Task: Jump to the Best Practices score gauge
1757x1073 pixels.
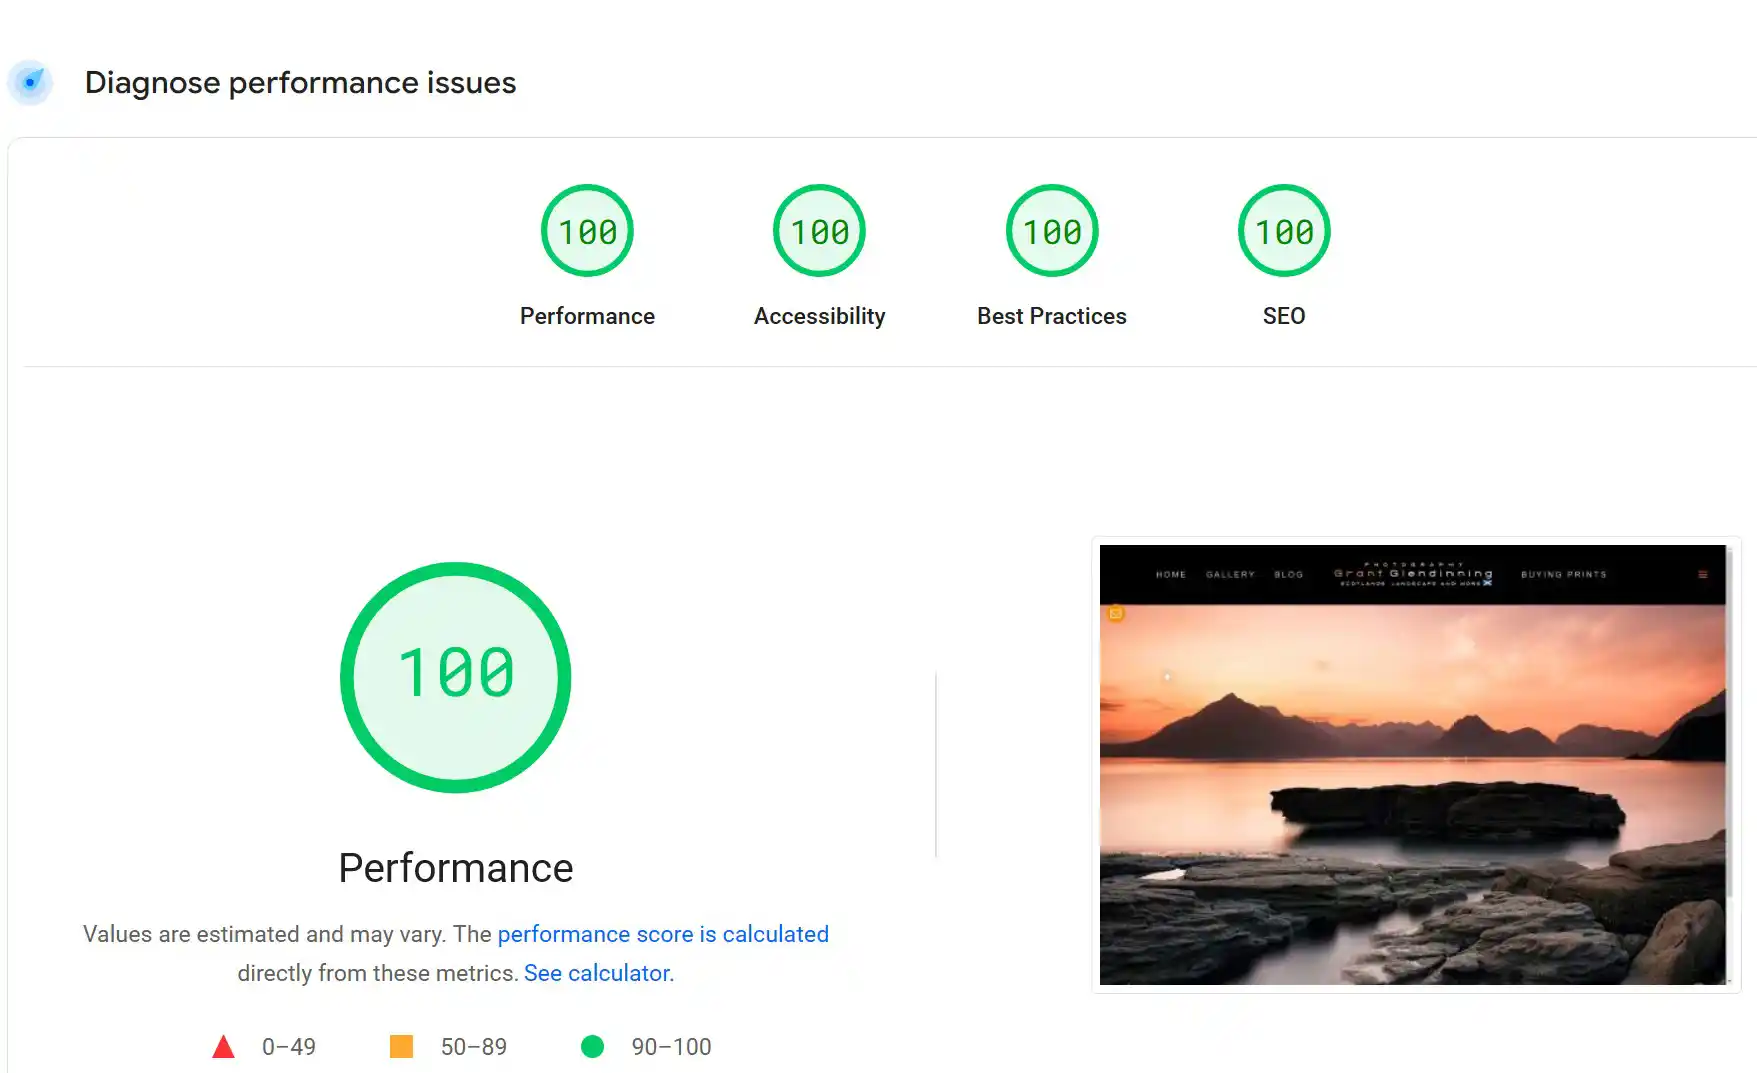Action: click(x=1051, y=231)
